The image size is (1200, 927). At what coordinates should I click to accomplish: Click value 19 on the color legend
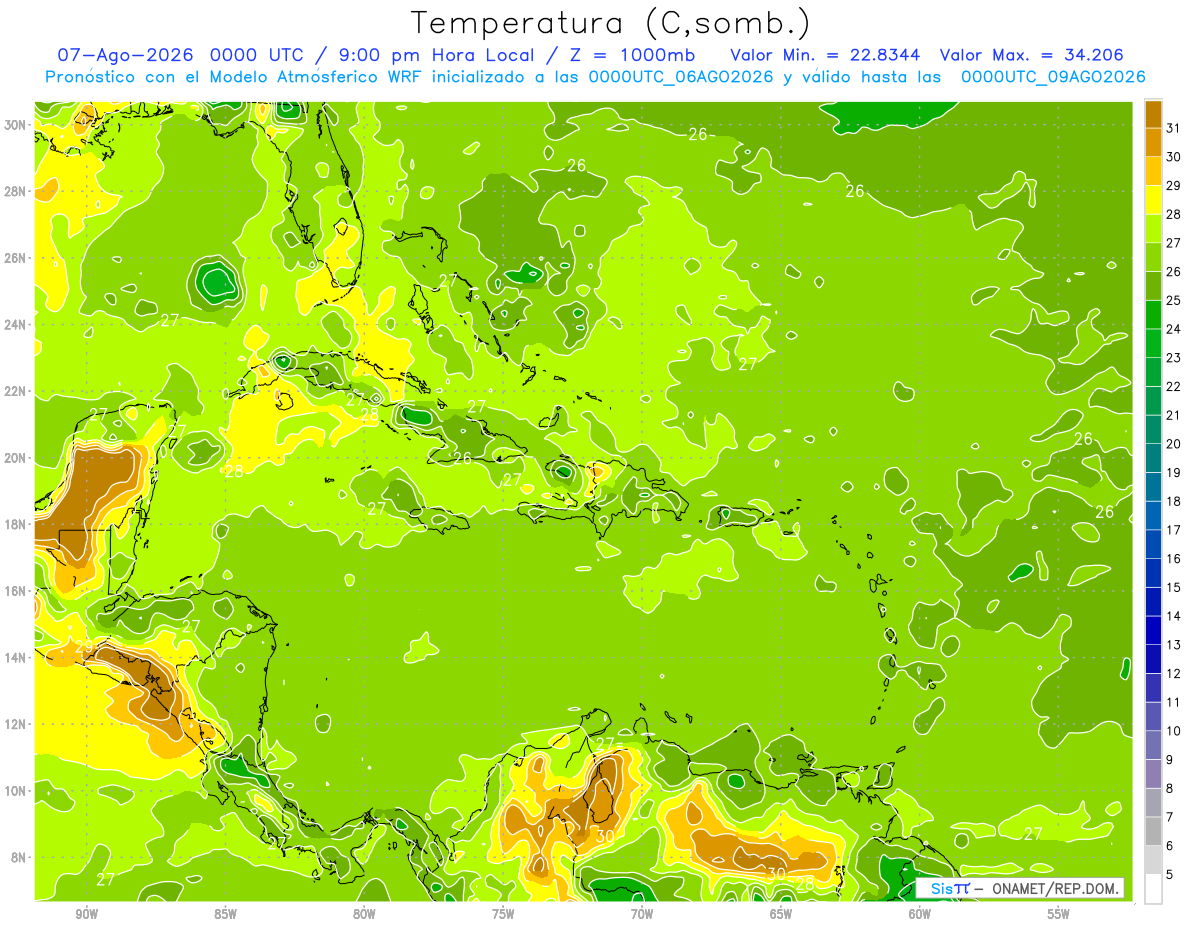point(1174,472)
